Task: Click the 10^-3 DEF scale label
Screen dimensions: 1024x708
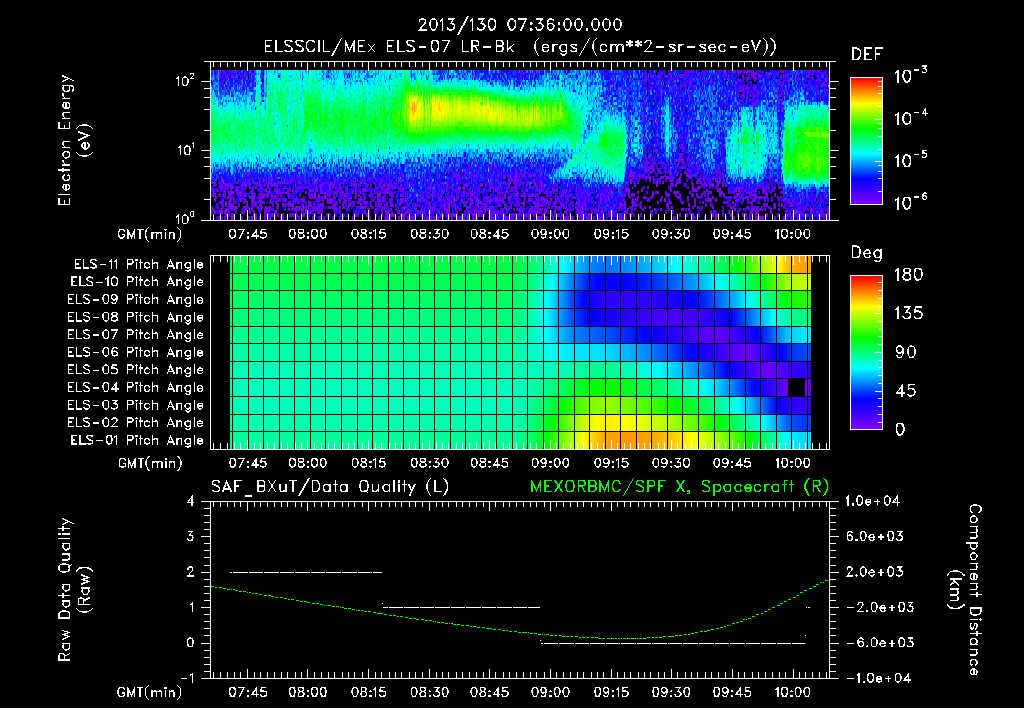Action: click(910, 75)
